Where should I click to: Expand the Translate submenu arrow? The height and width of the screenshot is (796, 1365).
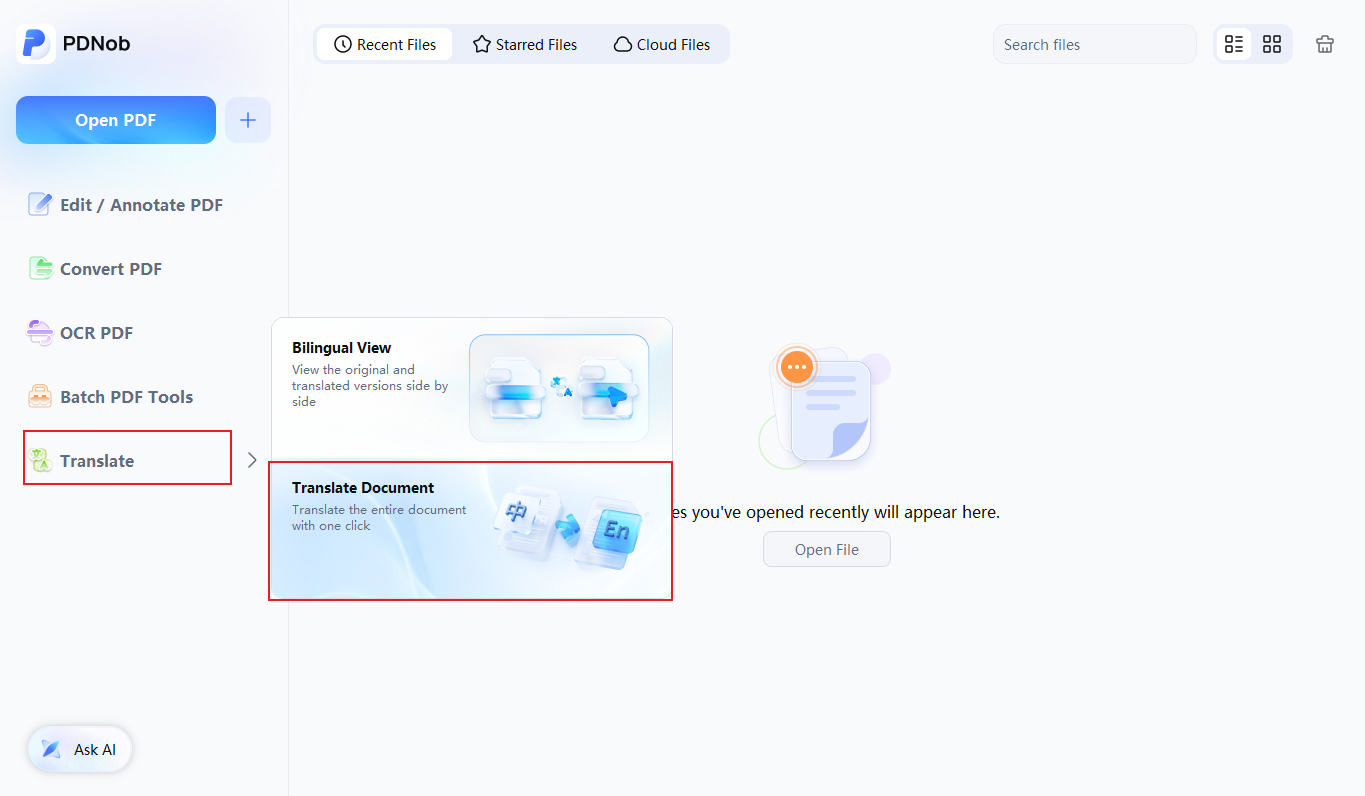click(x=252, y=460)
